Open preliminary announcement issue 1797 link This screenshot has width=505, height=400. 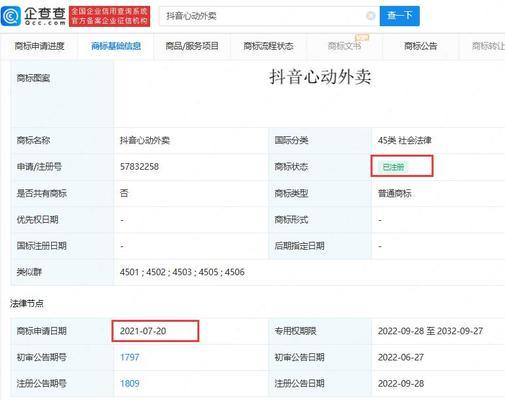tap(130, 357)
